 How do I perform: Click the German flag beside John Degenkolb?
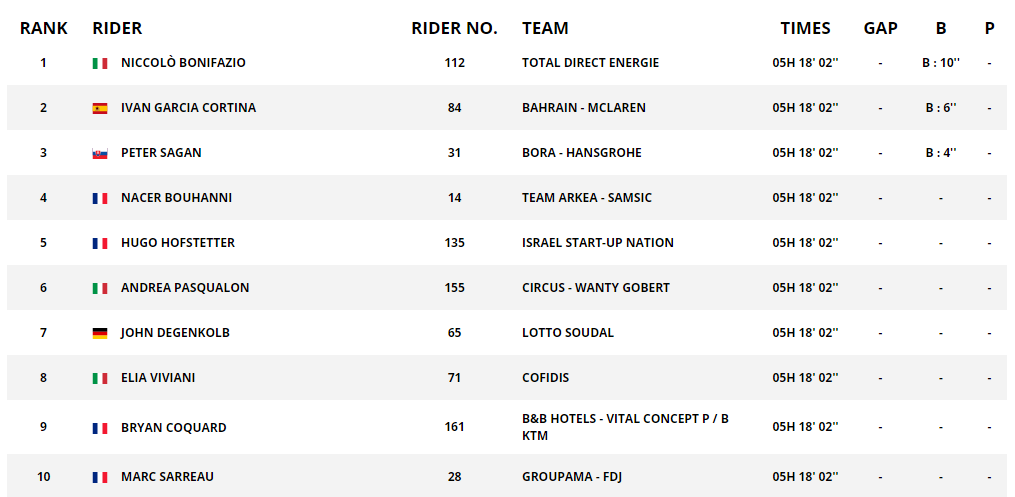click(100, 333)
